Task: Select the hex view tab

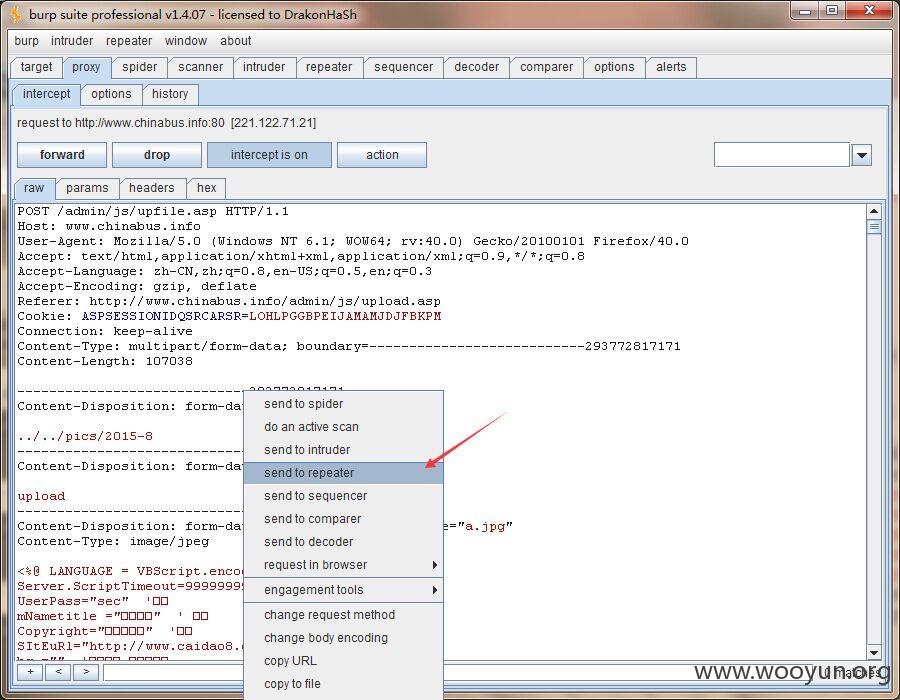Action: 207,188
